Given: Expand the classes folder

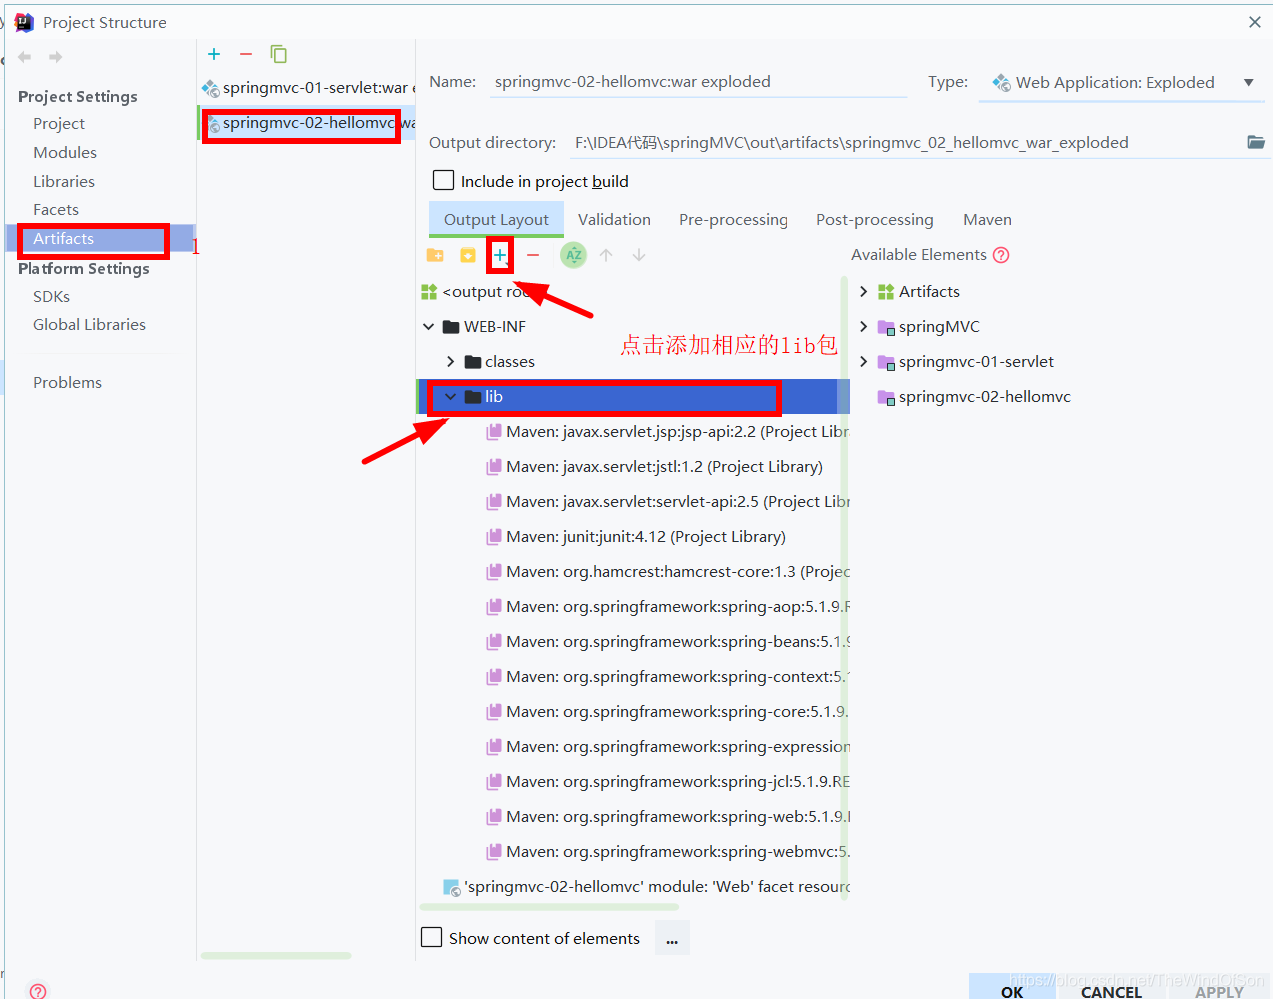Looking at the screenshot, I should [x=451, y=362].
